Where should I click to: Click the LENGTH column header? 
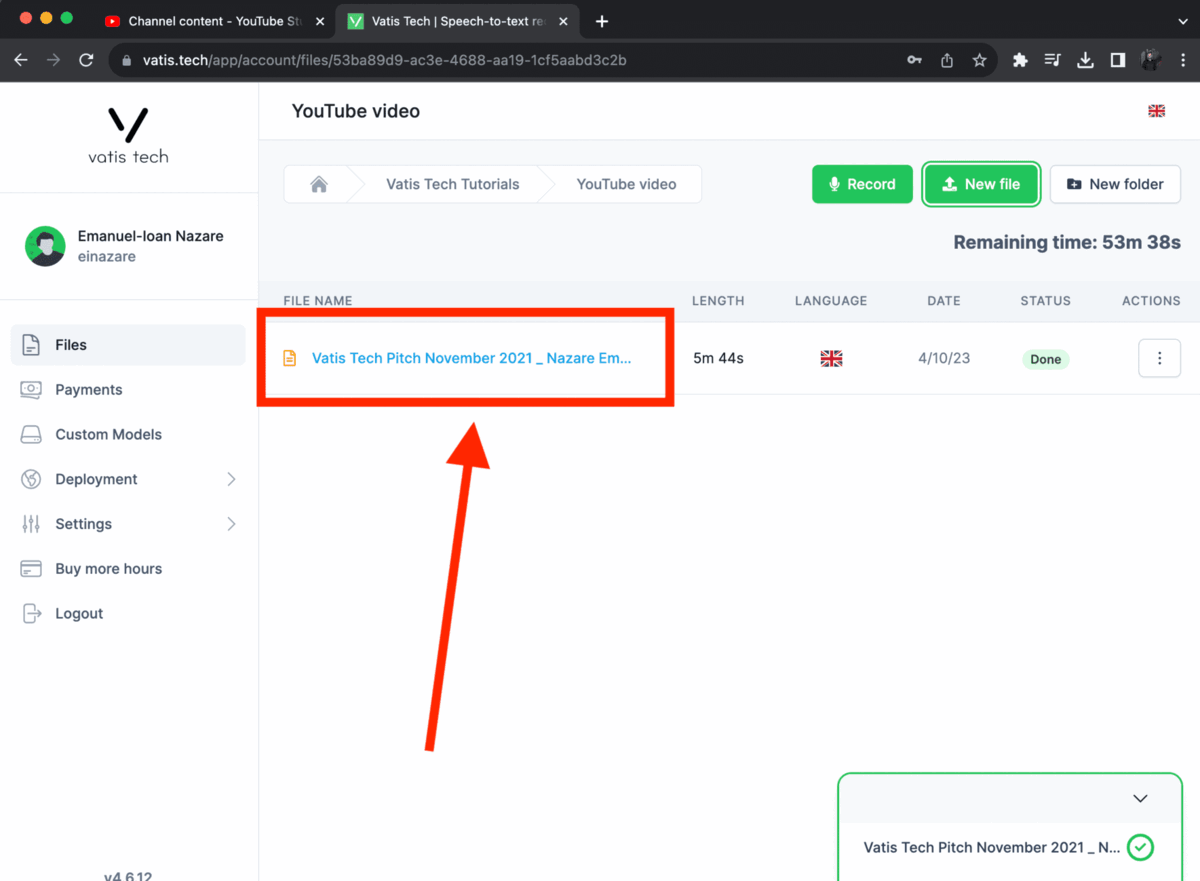(x=718, y=300)
